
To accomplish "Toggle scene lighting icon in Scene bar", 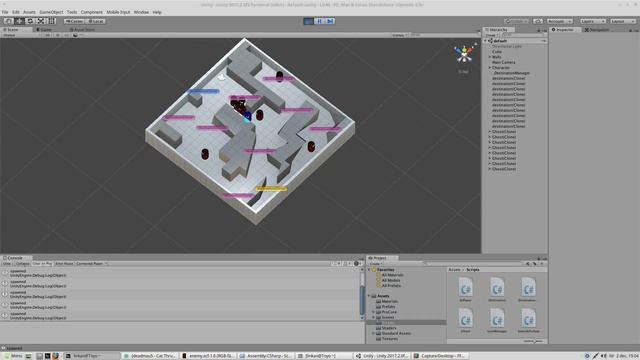I will pyautogui.click(x=58, y=35).
